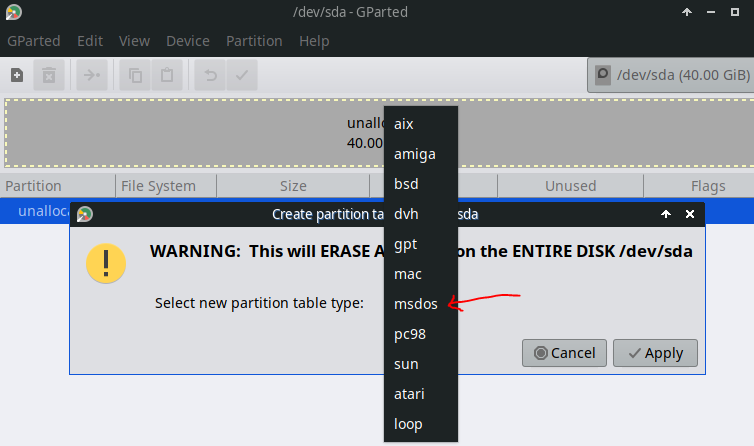Choose dvh from the list
754x446 pixels.
(421, 214)
